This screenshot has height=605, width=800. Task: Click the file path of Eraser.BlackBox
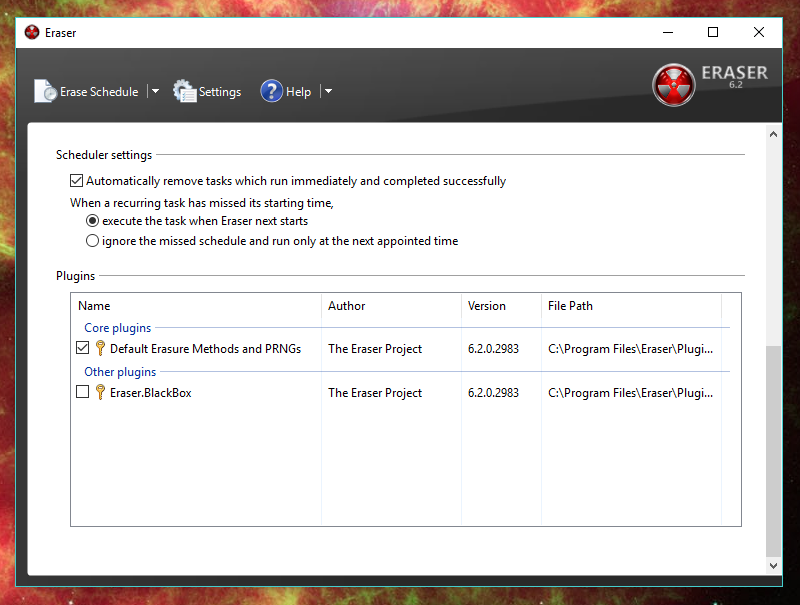631,393
